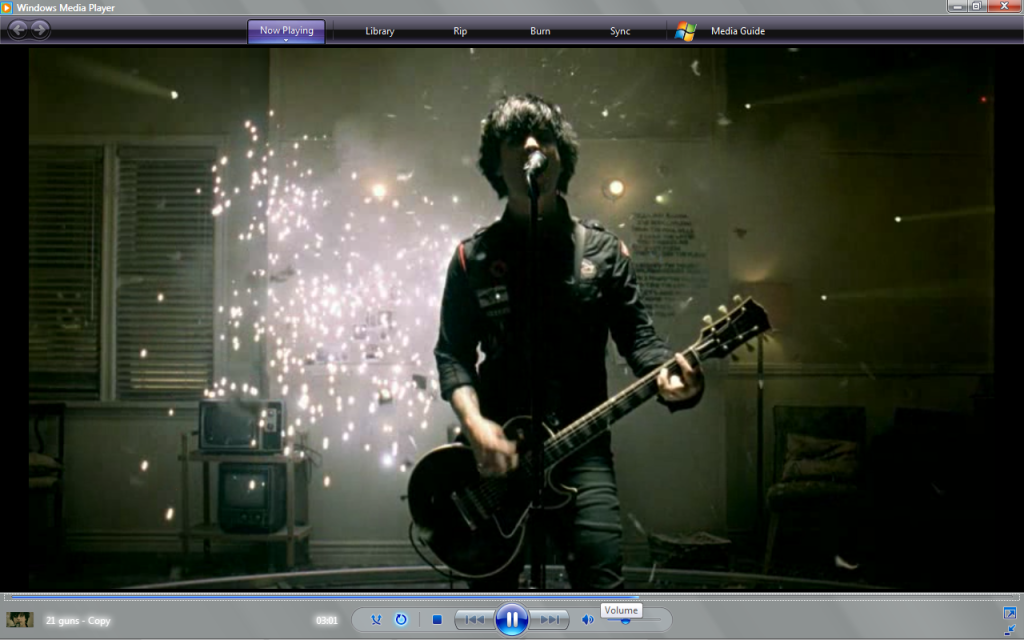This screenshot has height=640, width=1024.
Task: Go forward with the forward arrow button
Action: pyautogui.click(x=40, y=29)
